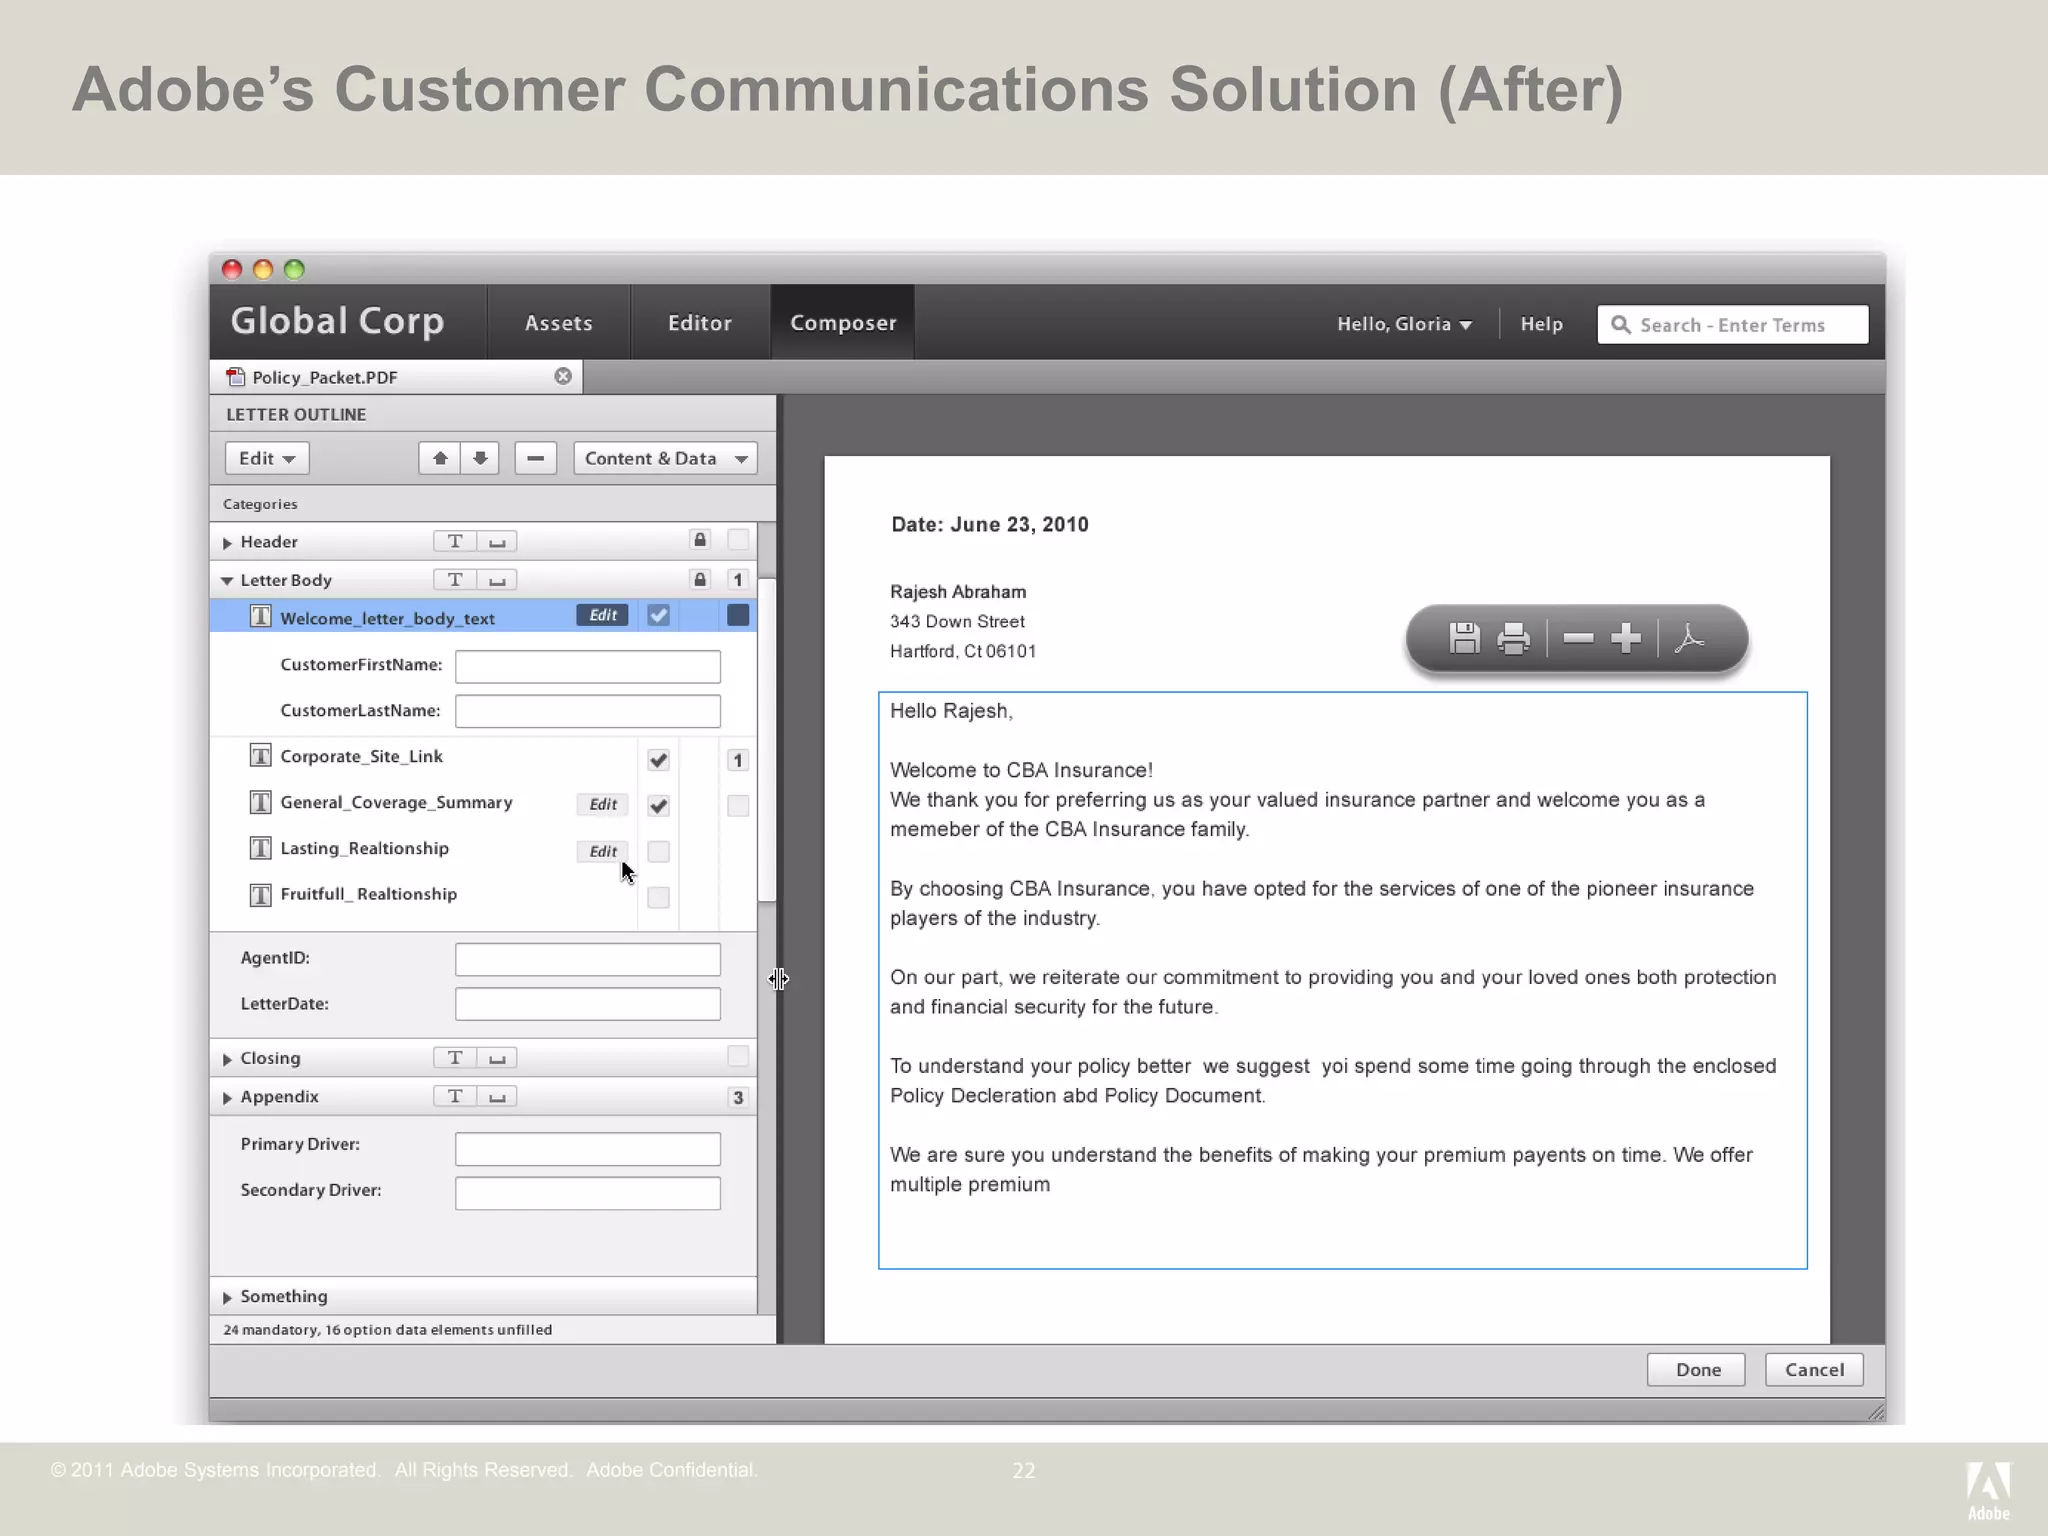Screen dimensions: 2048x1536
Task: Click the letter outline scrollbar thumb
Action: 767,740
